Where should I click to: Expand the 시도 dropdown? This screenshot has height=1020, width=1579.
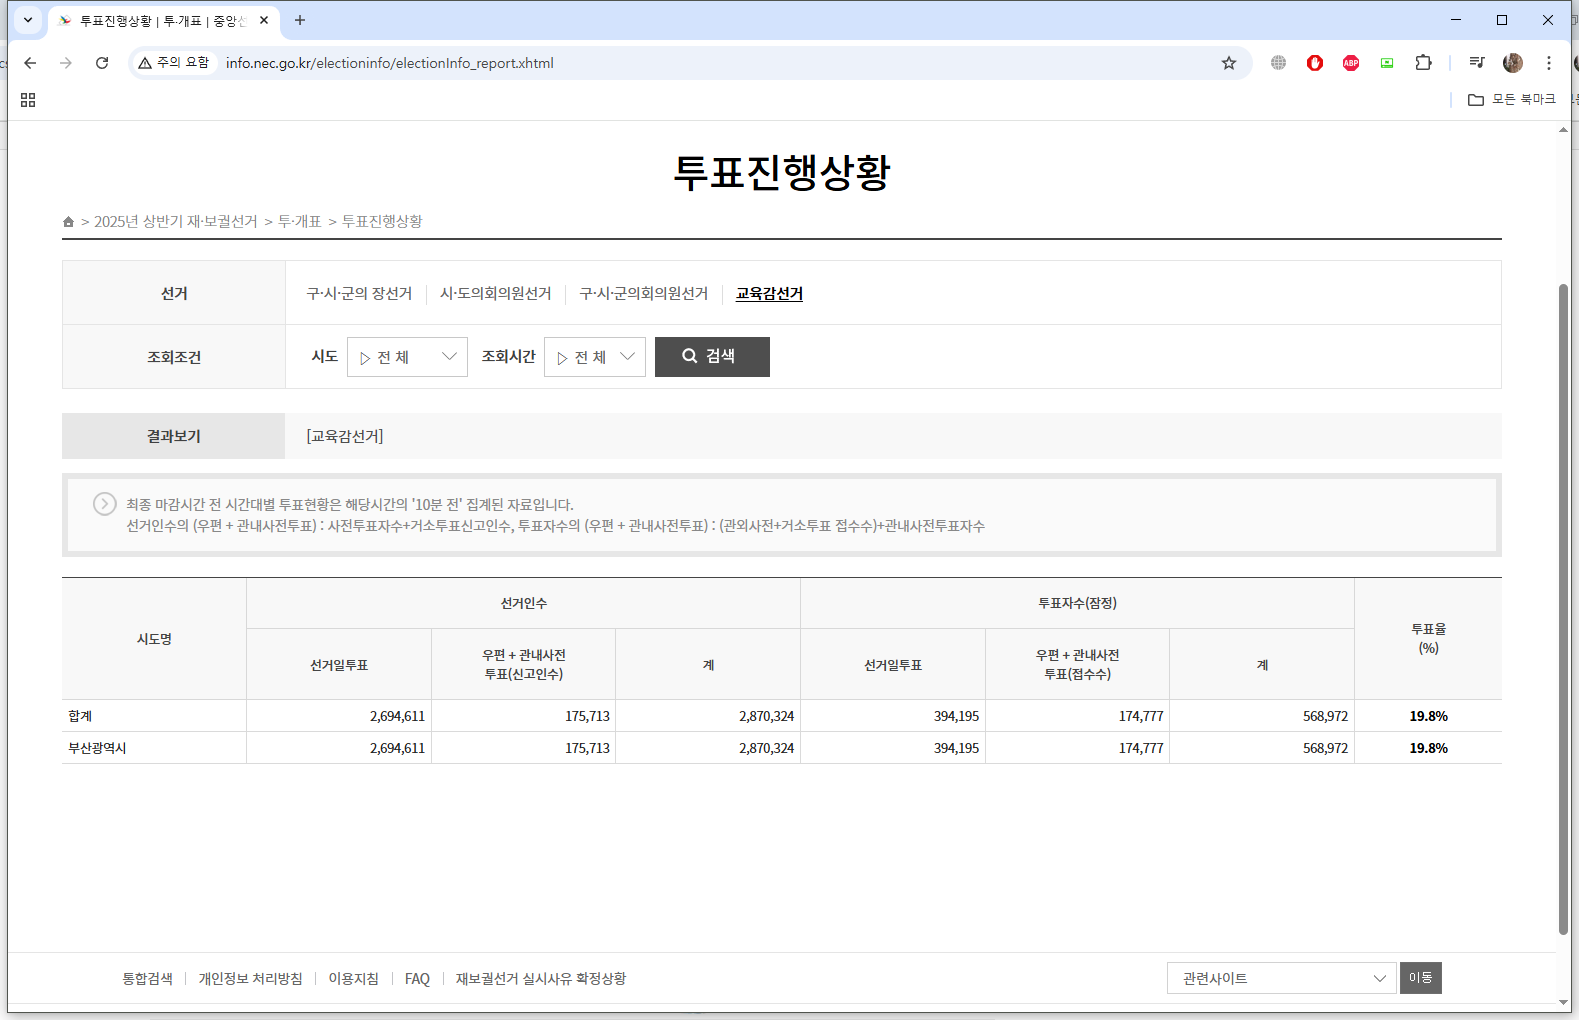[x=407, y=357]
